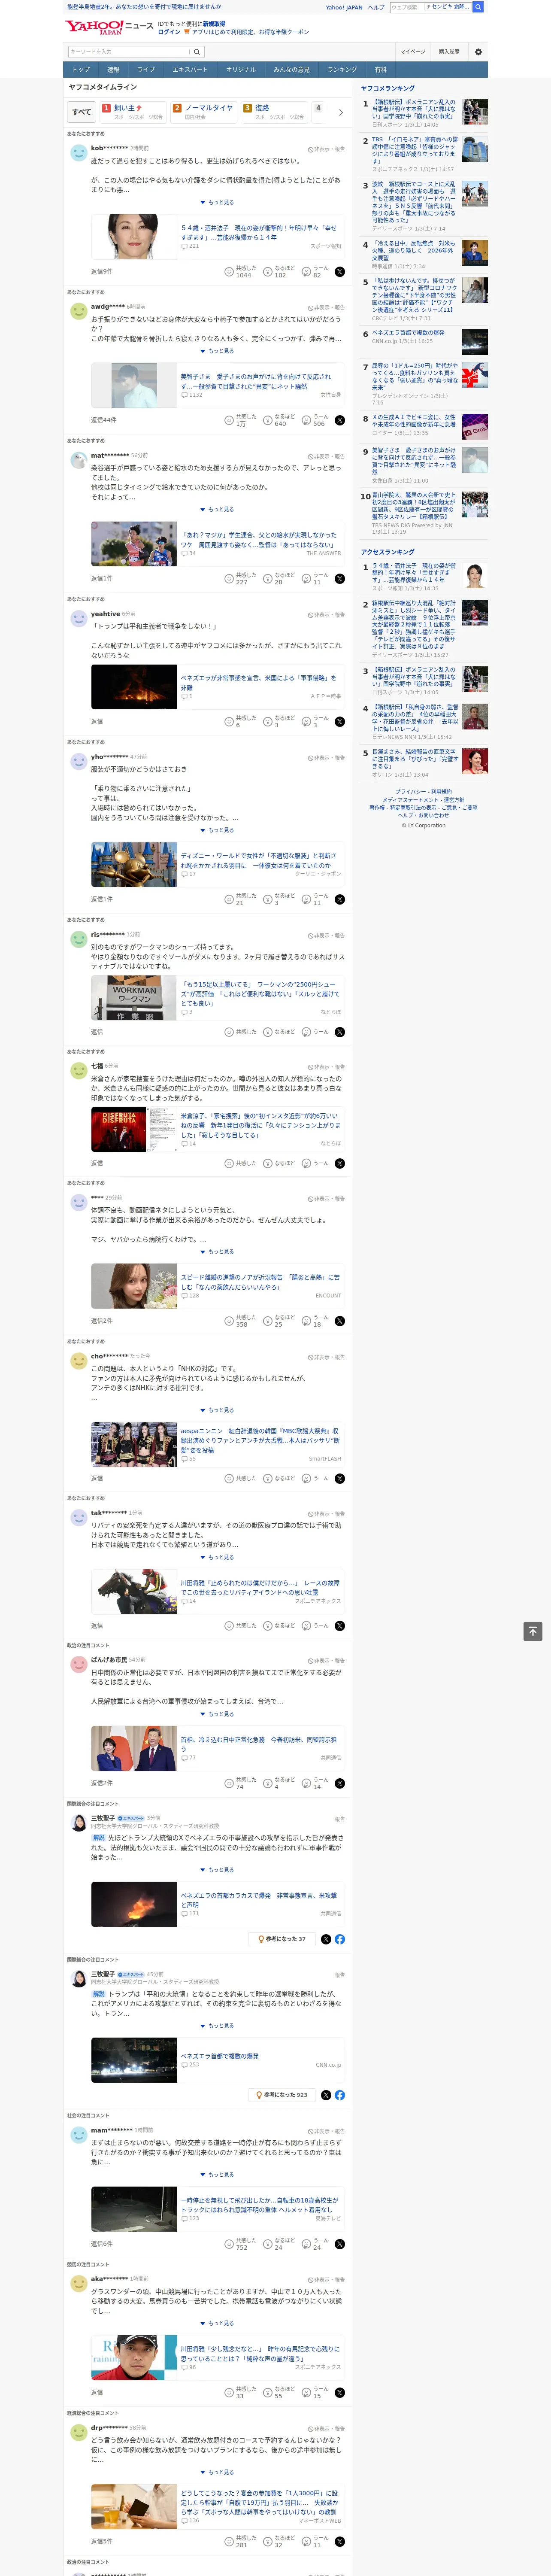This screenshot has height=2576, width=551.
Task: Open the ログイン link
Action: [x=169, y=32]
